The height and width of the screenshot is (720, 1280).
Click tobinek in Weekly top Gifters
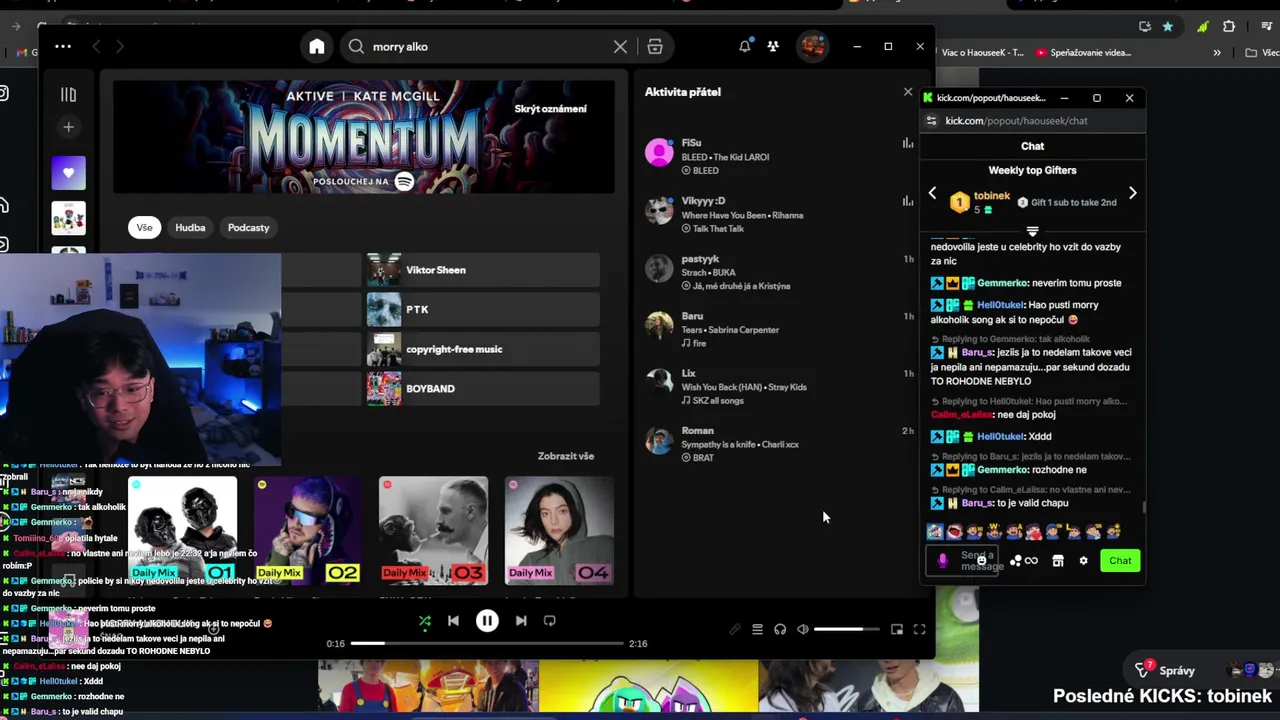[992, 196]
